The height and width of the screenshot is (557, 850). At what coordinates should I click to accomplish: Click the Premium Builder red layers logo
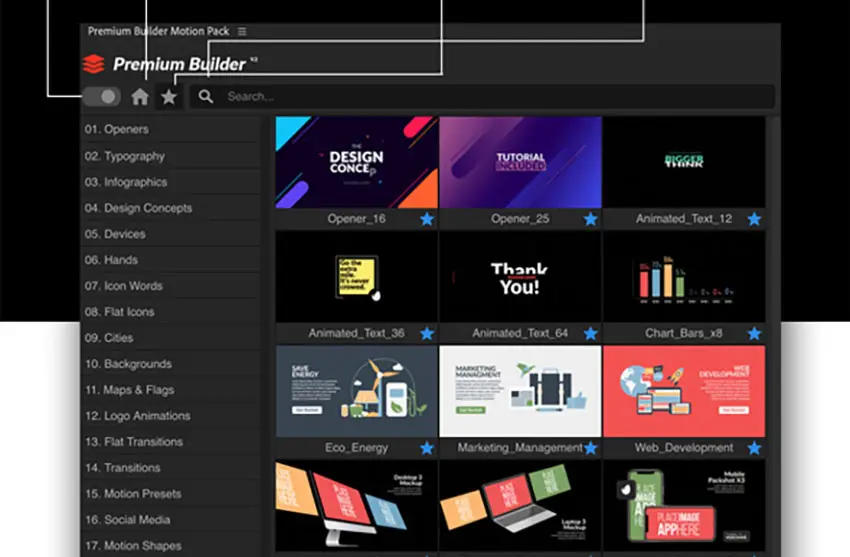(93, 64)
